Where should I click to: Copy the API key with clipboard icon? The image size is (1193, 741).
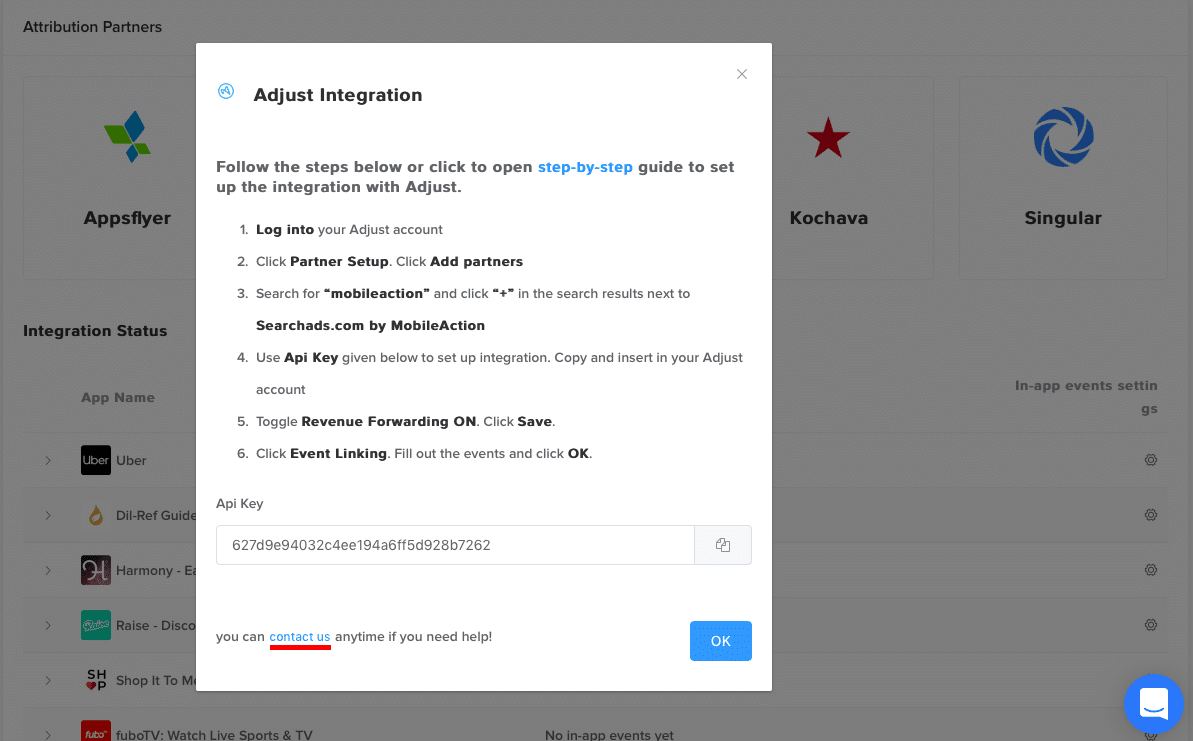pos(723,545)
